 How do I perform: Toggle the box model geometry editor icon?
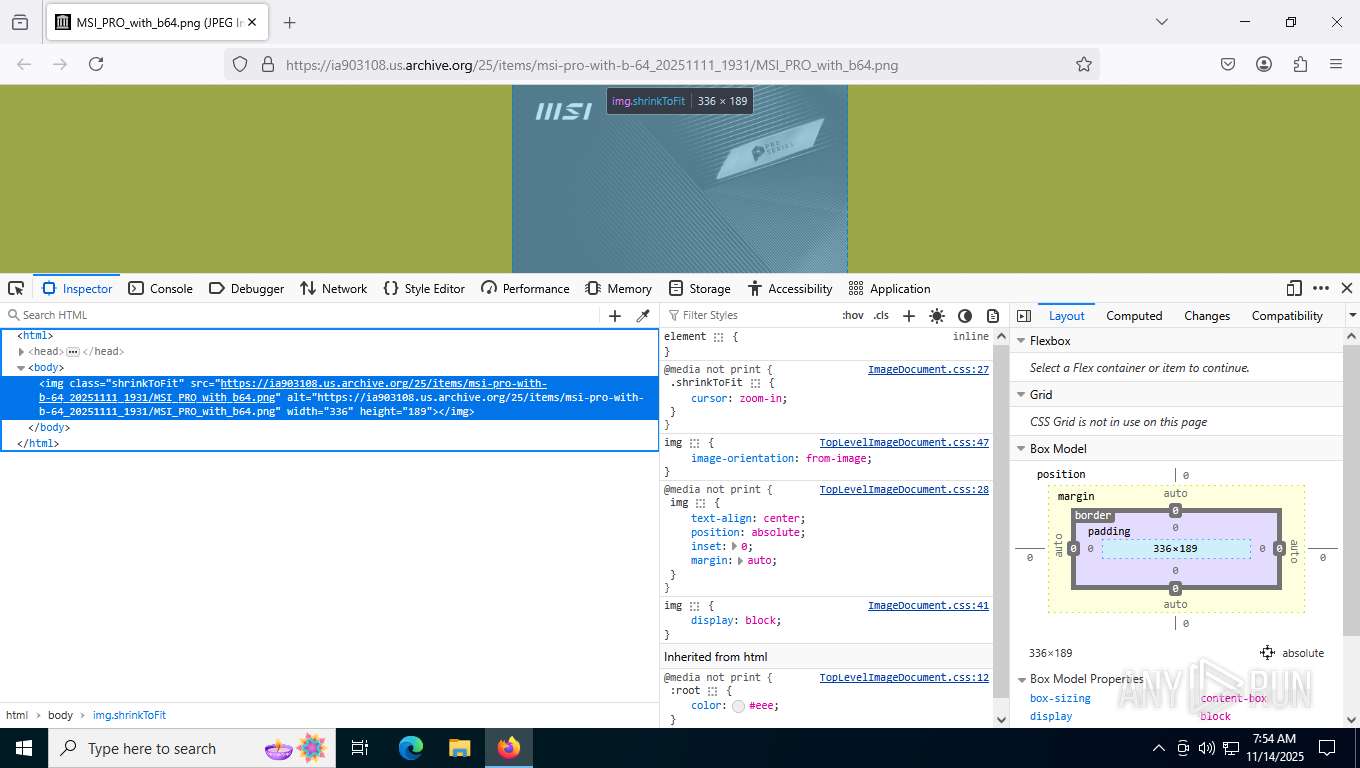tap(1267, 653)
